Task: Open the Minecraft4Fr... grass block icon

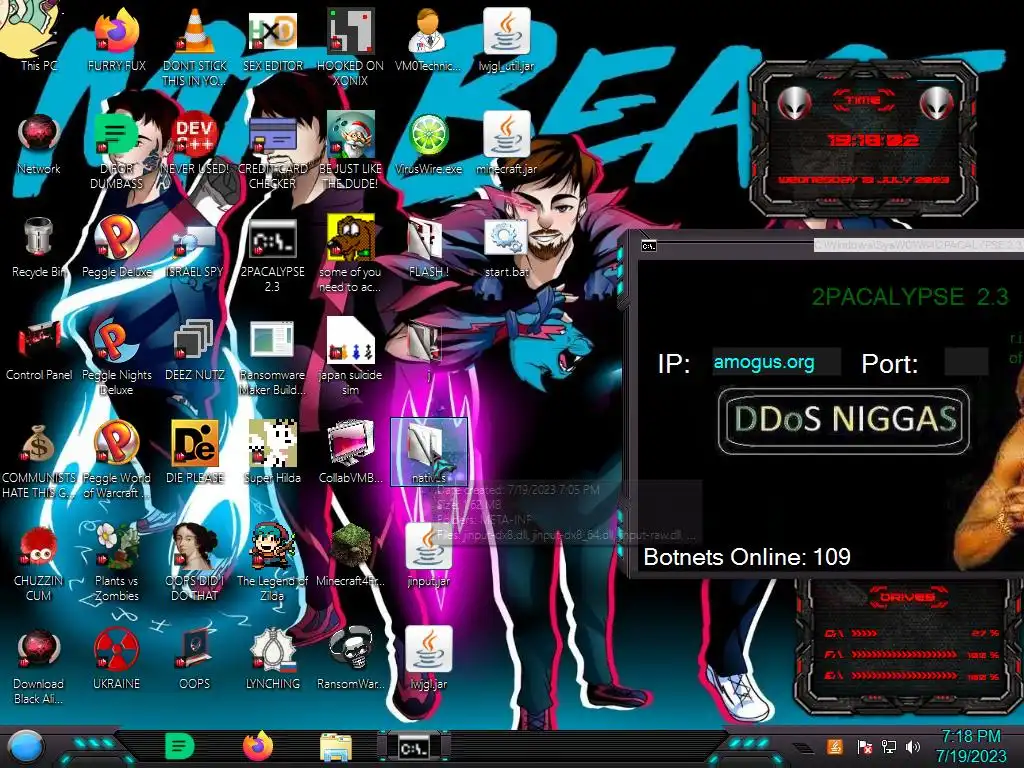Action: click(351, 554)
